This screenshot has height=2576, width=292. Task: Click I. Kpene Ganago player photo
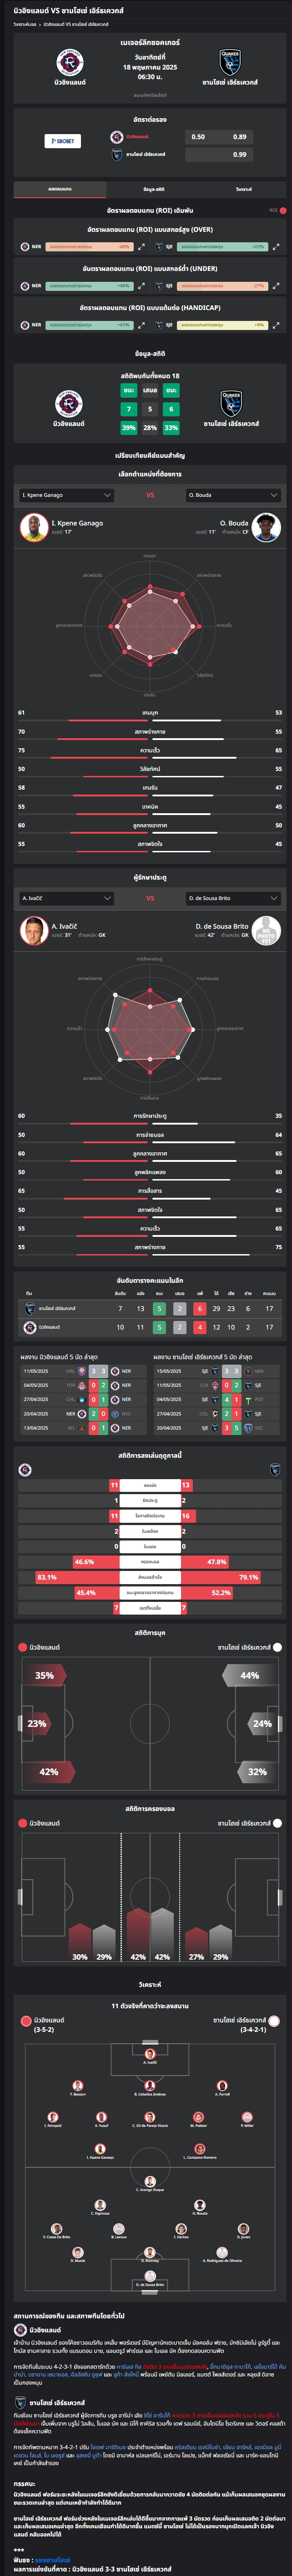pos(33,527)
